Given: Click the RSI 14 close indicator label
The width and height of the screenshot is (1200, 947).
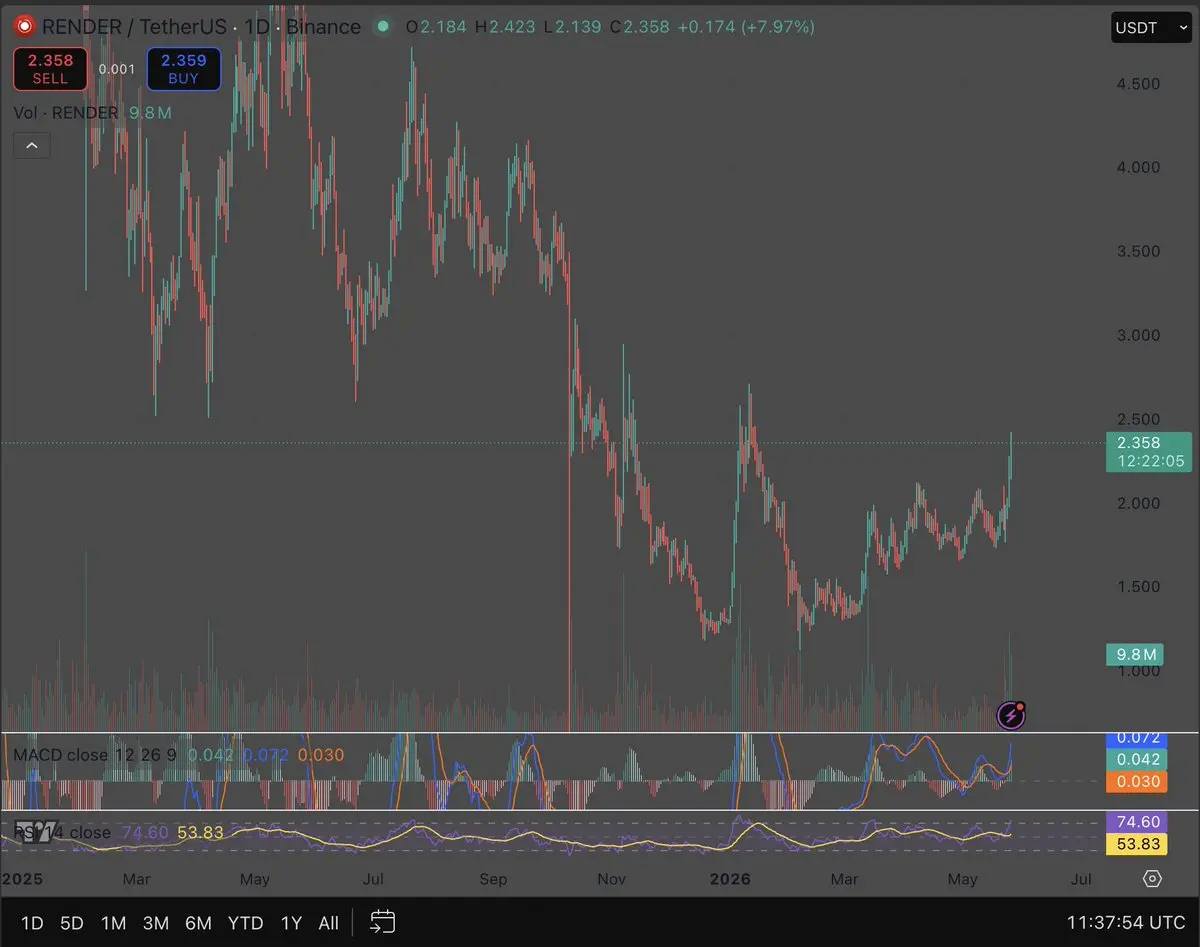Looking at the screenshot, I should click(62, 832).
